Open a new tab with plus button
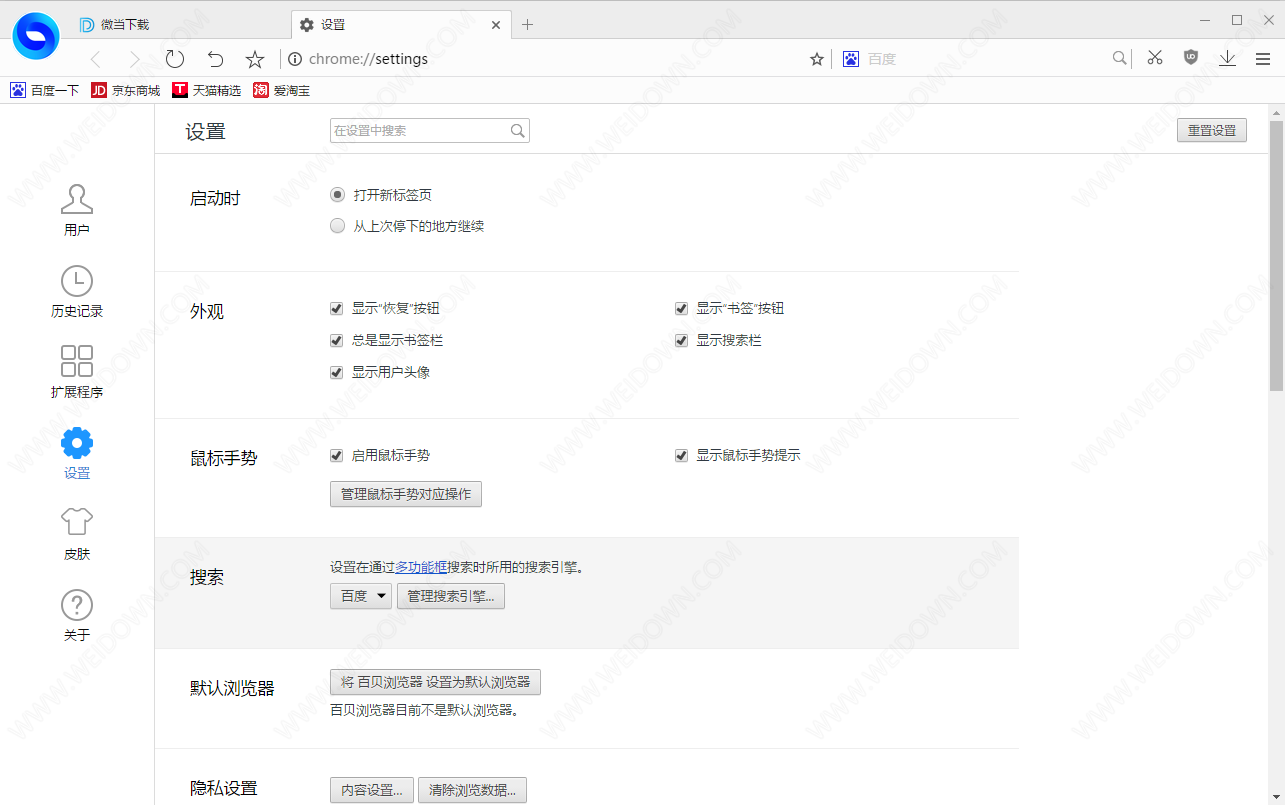Viewport: 1285px width, 805px height. pyautogui.click(x=528, y=25)
